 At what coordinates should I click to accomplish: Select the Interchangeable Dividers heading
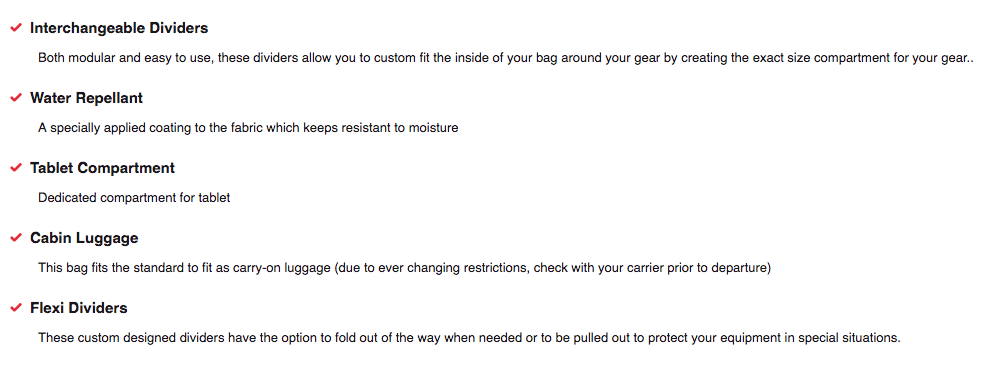[x=119, y=28]
